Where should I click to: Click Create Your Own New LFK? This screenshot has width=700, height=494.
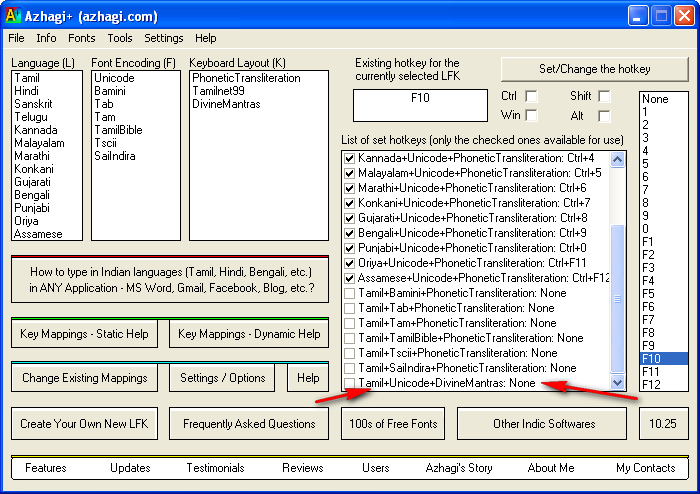[84, 423]
